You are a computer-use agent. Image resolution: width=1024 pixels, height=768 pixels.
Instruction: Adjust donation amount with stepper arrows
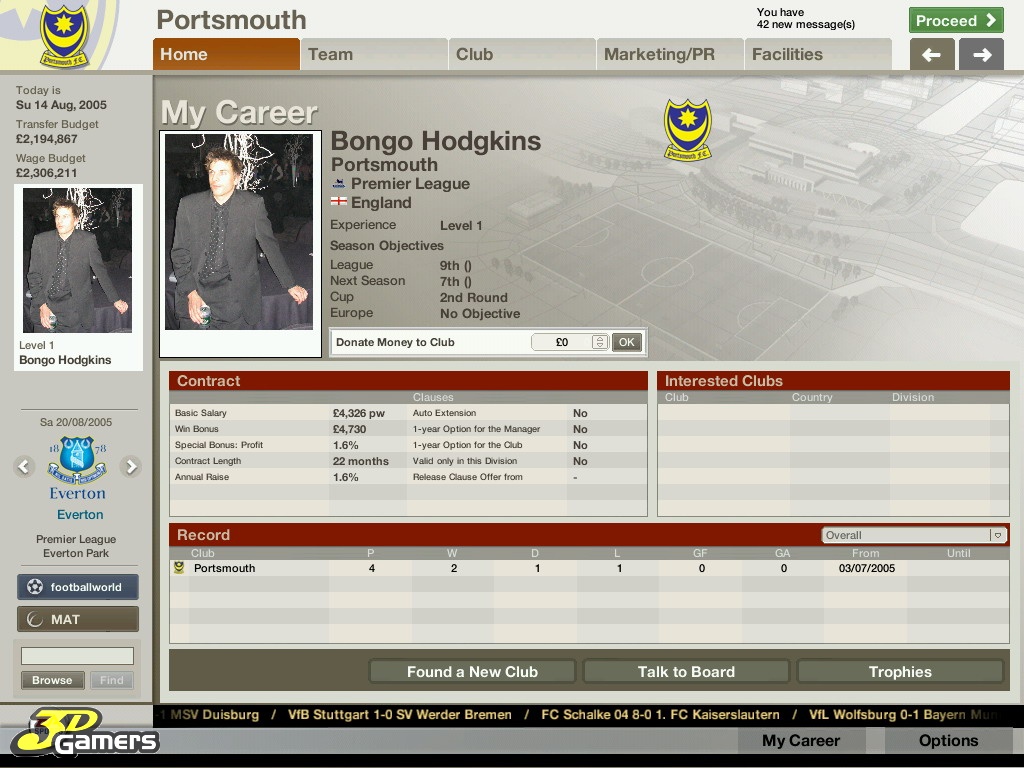coord(600,342)
